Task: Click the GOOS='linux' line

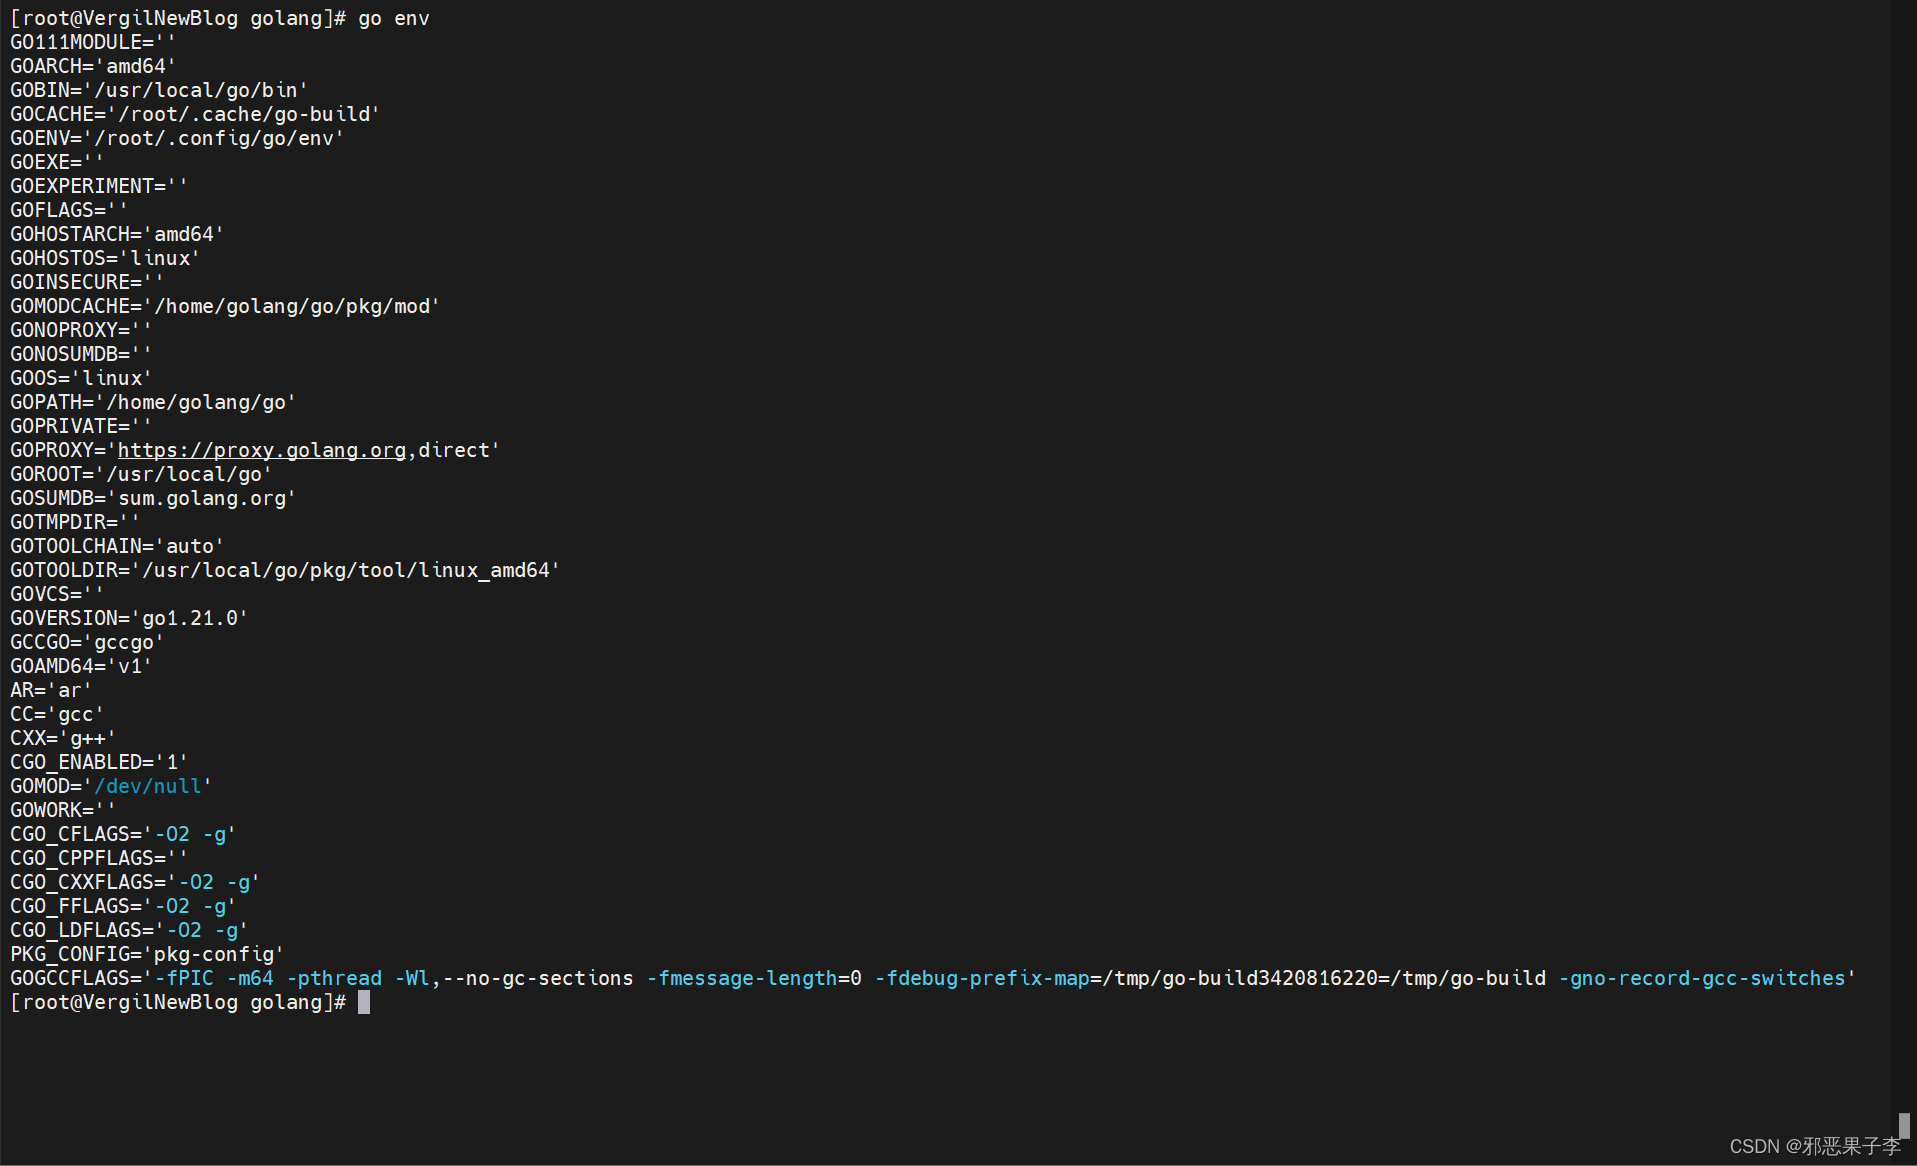Action: [81, 378]
